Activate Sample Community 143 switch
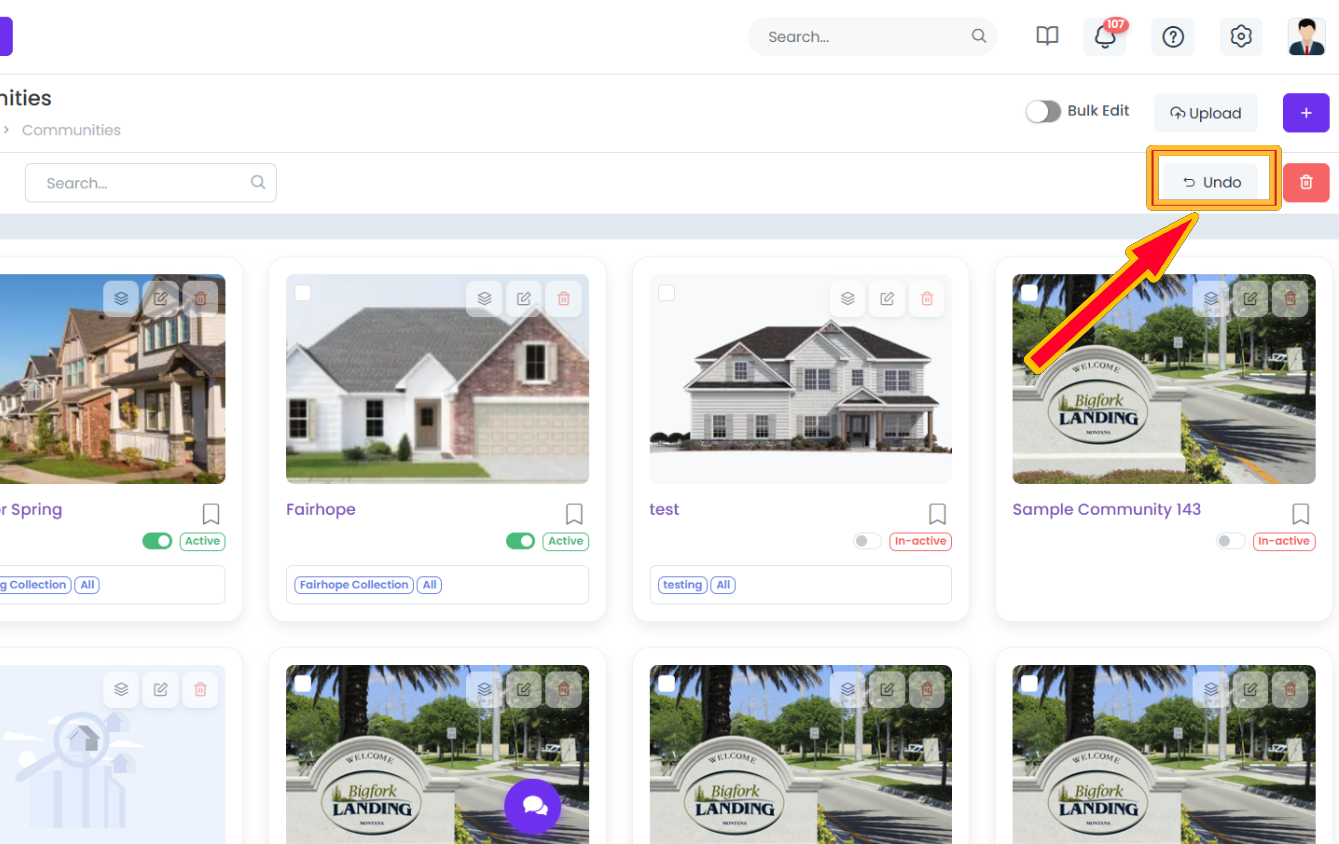This screenshot has width=1339, height=844. coord(1230,541)
